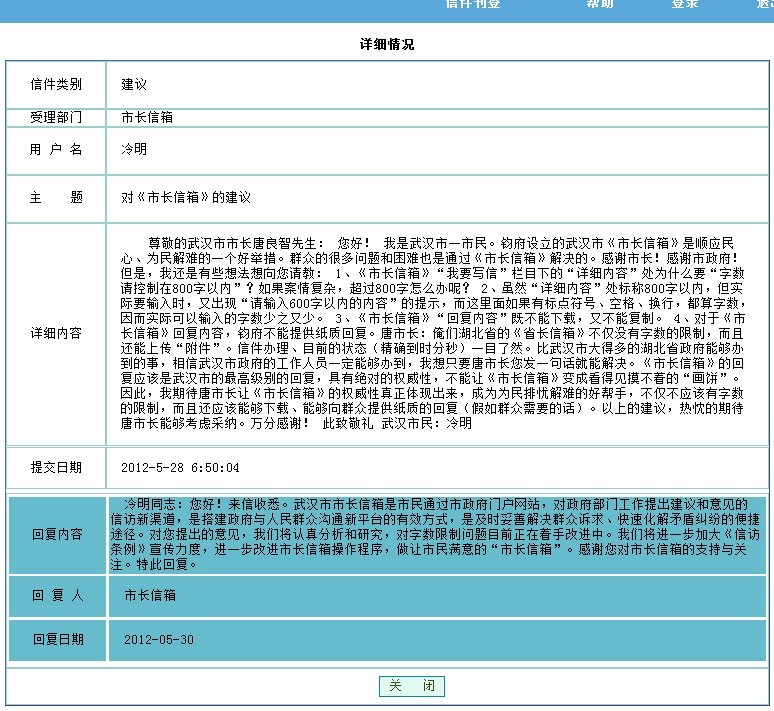Select the username value 冷明
This screenshot has height=711, width=774.
pos(134,149)
